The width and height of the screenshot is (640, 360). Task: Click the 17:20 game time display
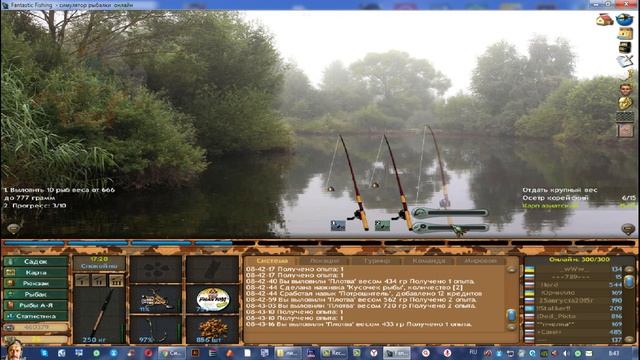99,259
